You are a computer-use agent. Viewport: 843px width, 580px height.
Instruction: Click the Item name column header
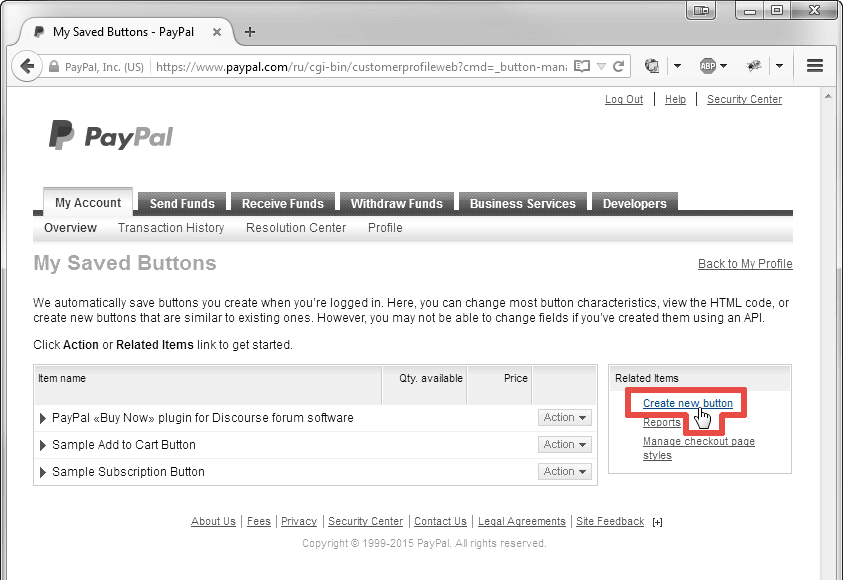point(208,384)
